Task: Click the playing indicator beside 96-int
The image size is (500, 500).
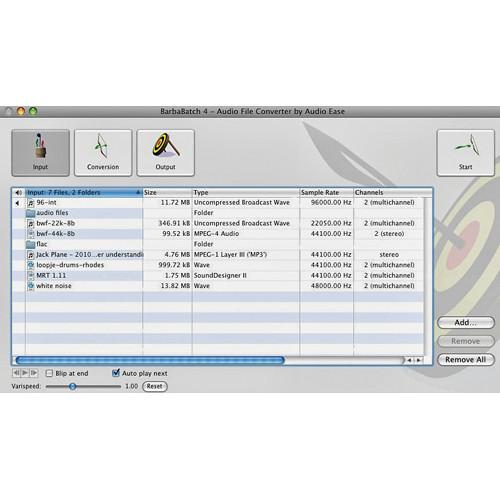Action: tap(17, 203)
